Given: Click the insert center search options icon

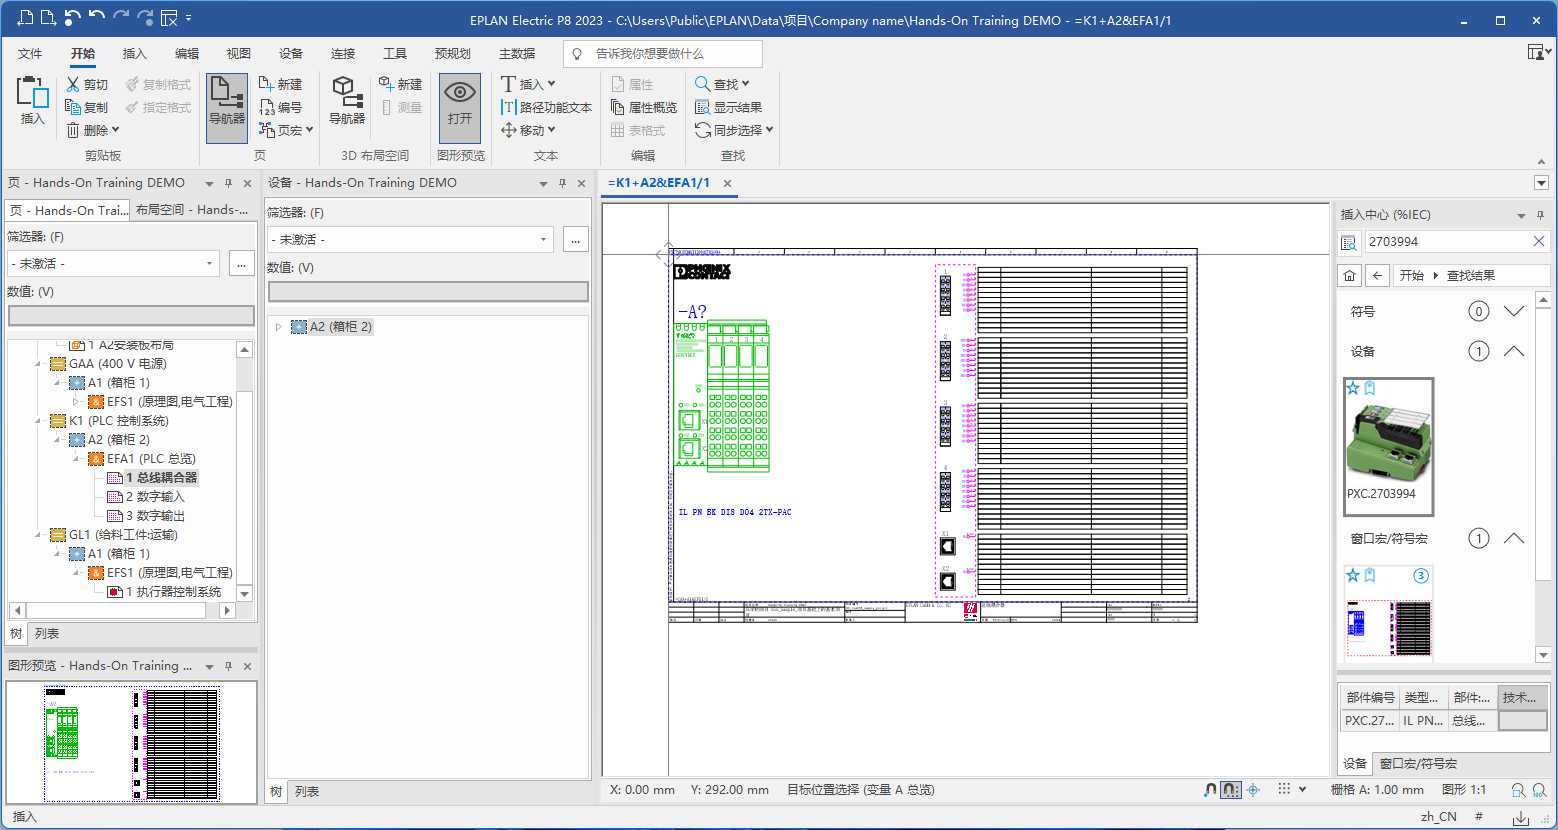Looking at the screenshot, I should 1348,242.
